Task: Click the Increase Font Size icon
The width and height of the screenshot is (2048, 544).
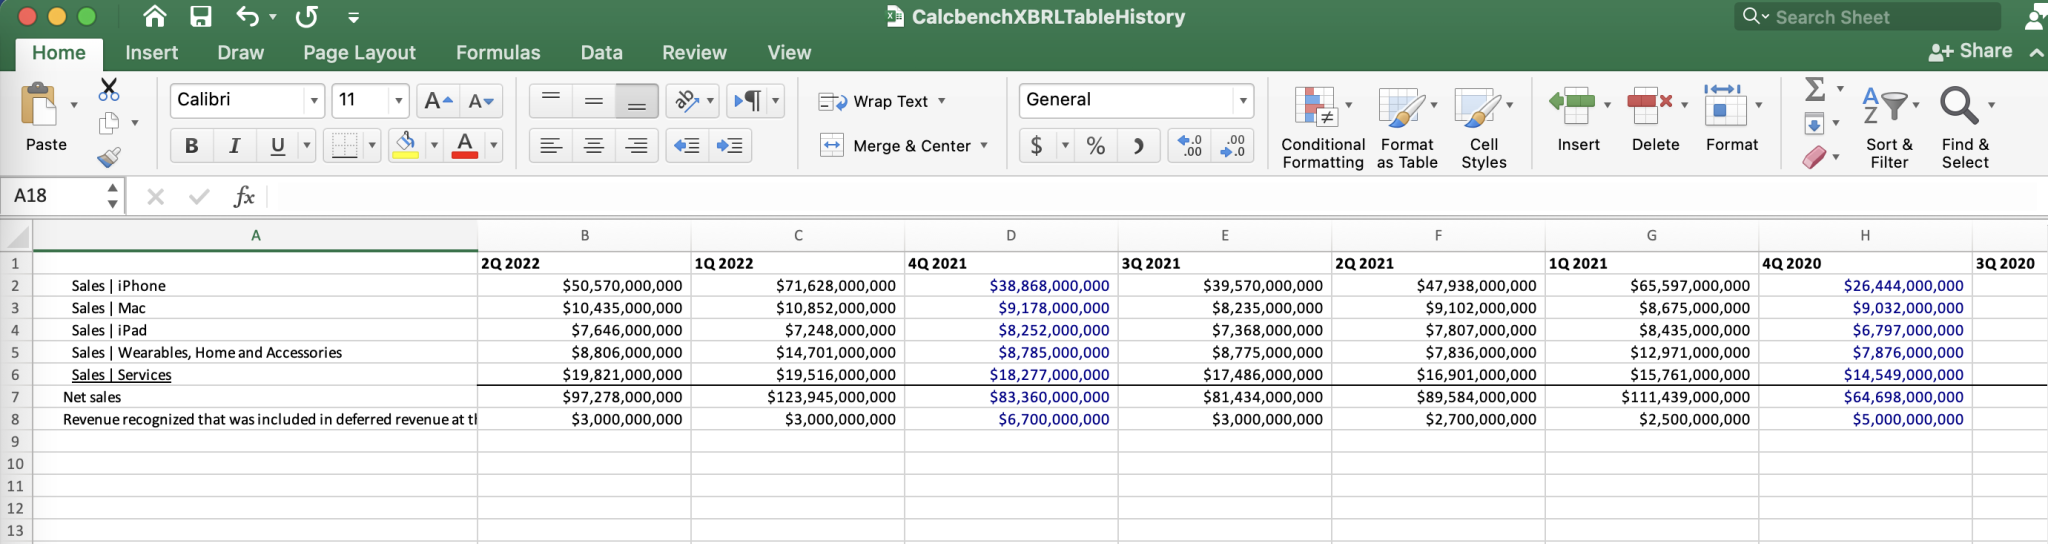Action: (438, 101)
